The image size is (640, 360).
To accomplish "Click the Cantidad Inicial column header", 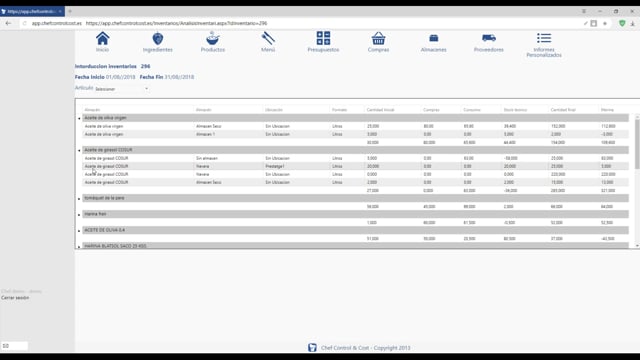I will 380,110.
